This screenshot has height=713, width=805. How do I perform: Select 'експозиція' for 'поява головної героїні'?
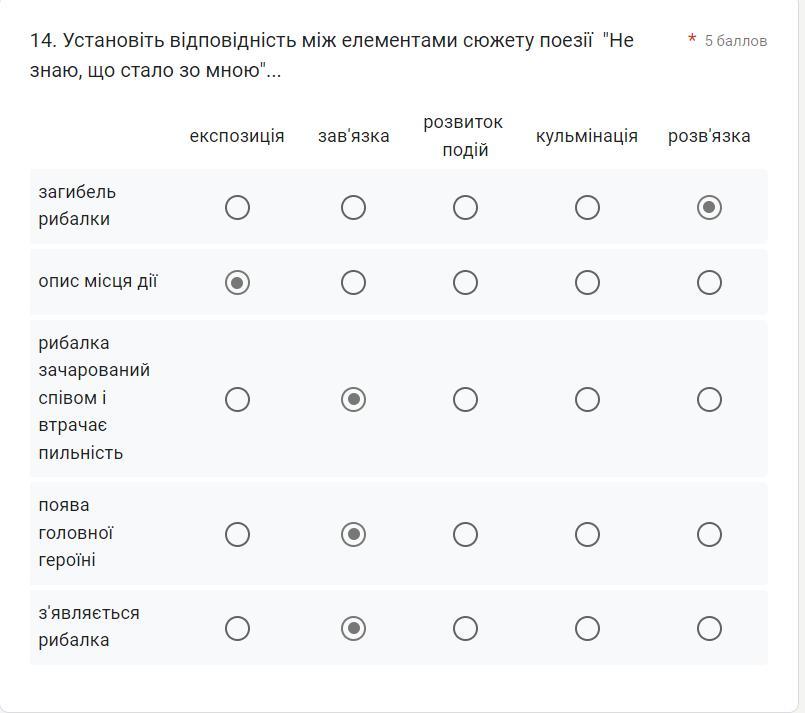(x=237, y=534)
